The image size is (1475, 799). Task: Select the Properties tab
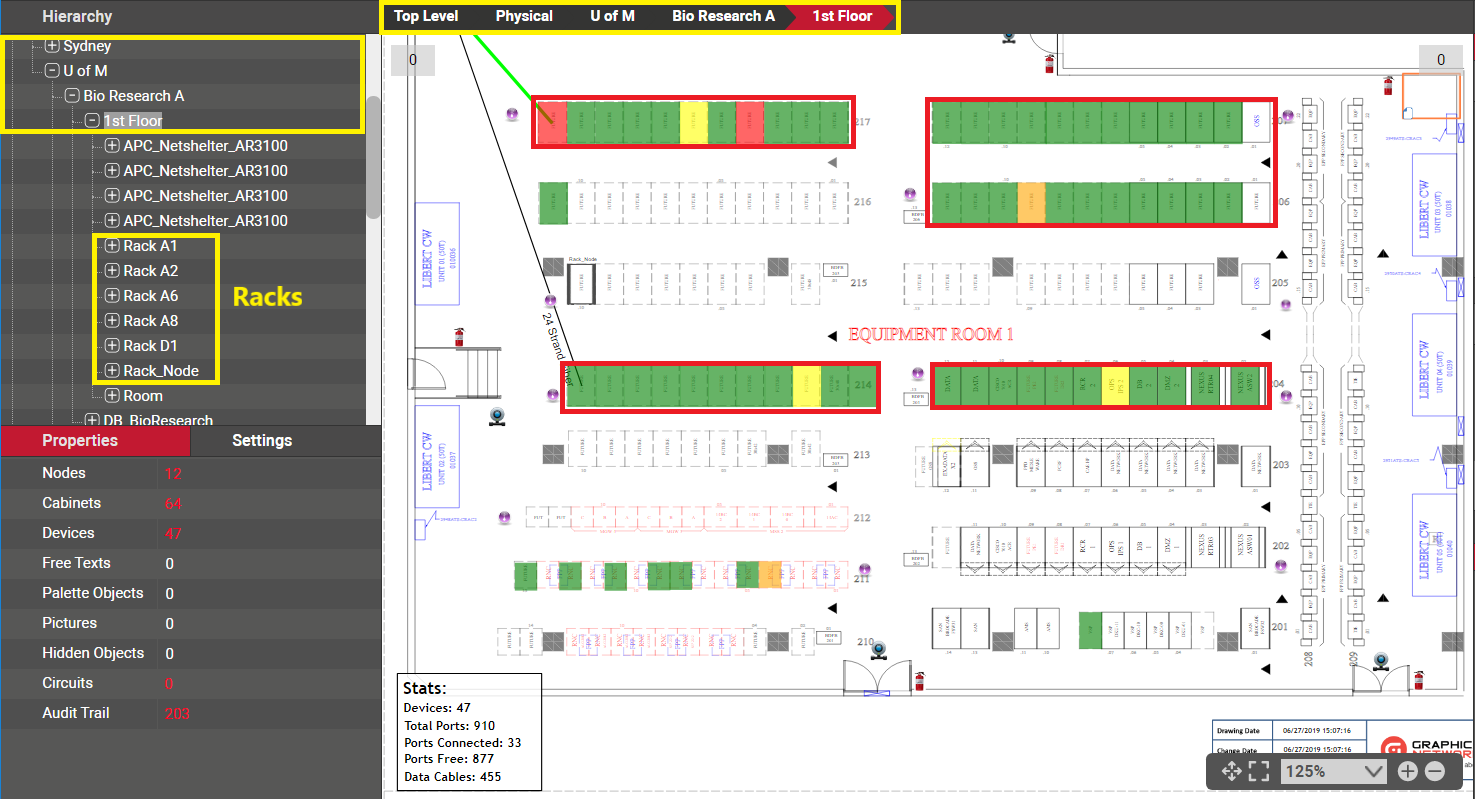[80, 440]
